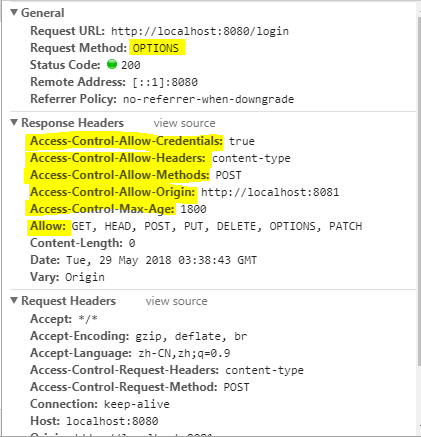Viewport: 421px width, 437px height.
Task: Click the Allow header methods list
Action: tap(217, 226)
